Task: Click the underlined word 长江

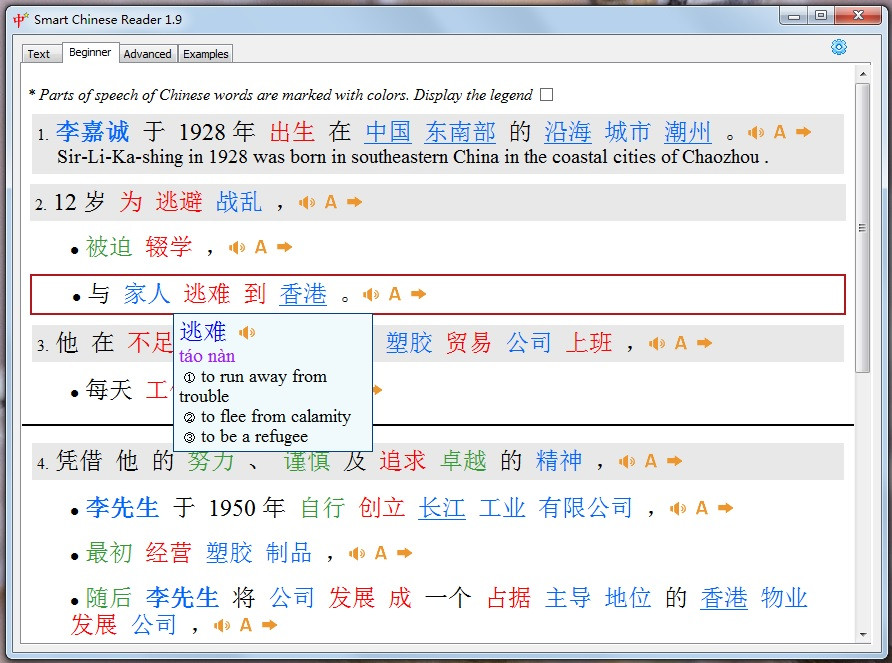Action: 442,508
